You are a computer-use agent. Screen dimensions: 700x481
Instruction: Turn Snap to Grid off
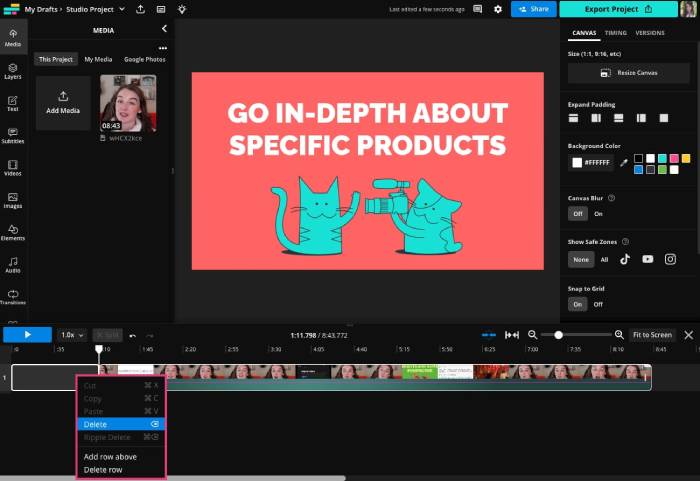coord(598,305)
